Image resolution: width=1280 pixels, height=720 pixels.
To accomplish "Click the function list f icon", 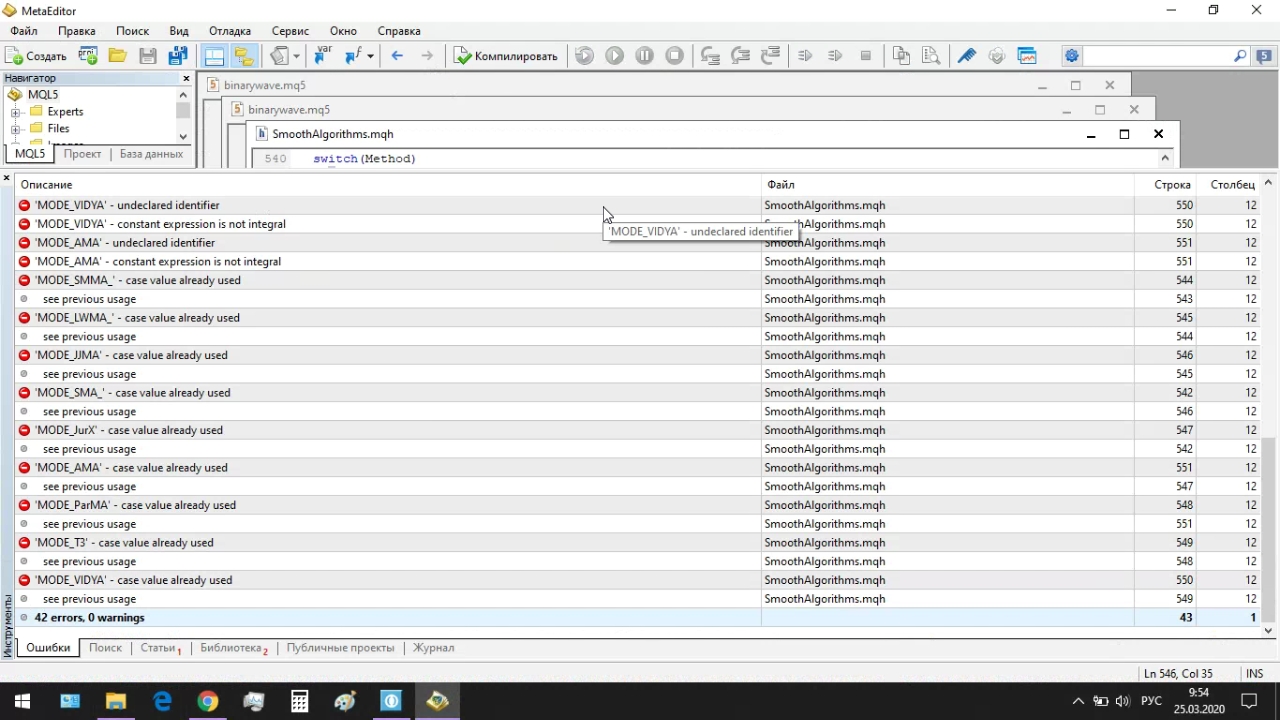I will (353, 56).
